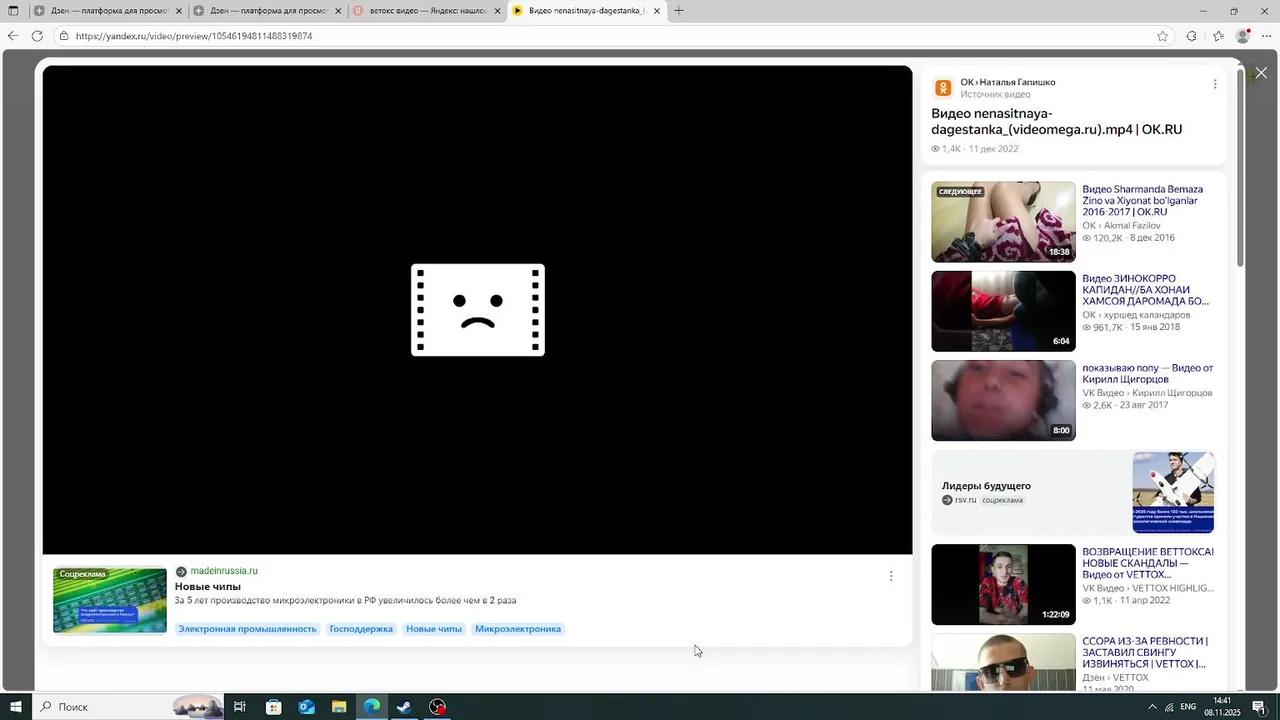The height and width of the screenshot is (720, 1280).
Task: Open thumbnail of ЗИНОКОРРО КАПИДАН video
Action: (1003, 311)
